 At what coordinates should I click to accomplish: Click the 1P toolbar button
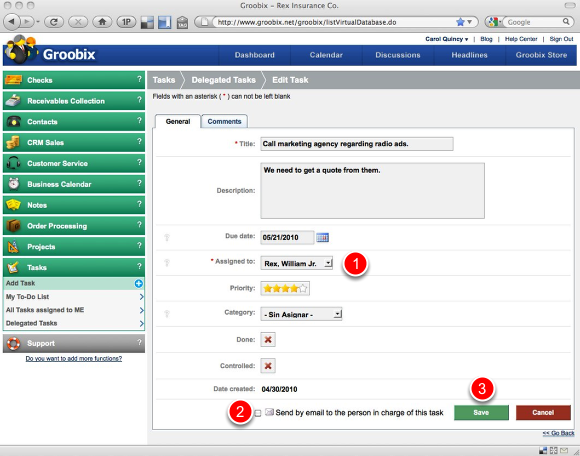pos(126,22)
